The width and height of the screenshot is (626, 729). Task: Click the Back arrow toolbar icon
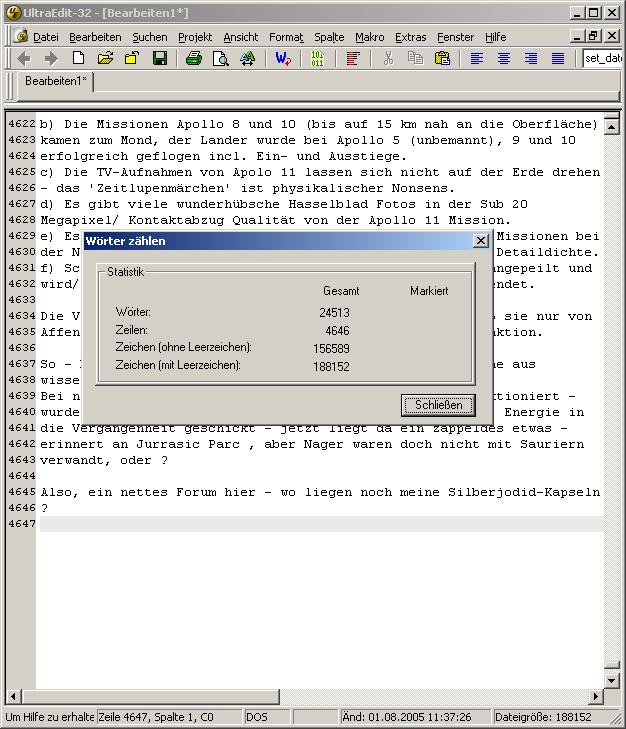24,59
